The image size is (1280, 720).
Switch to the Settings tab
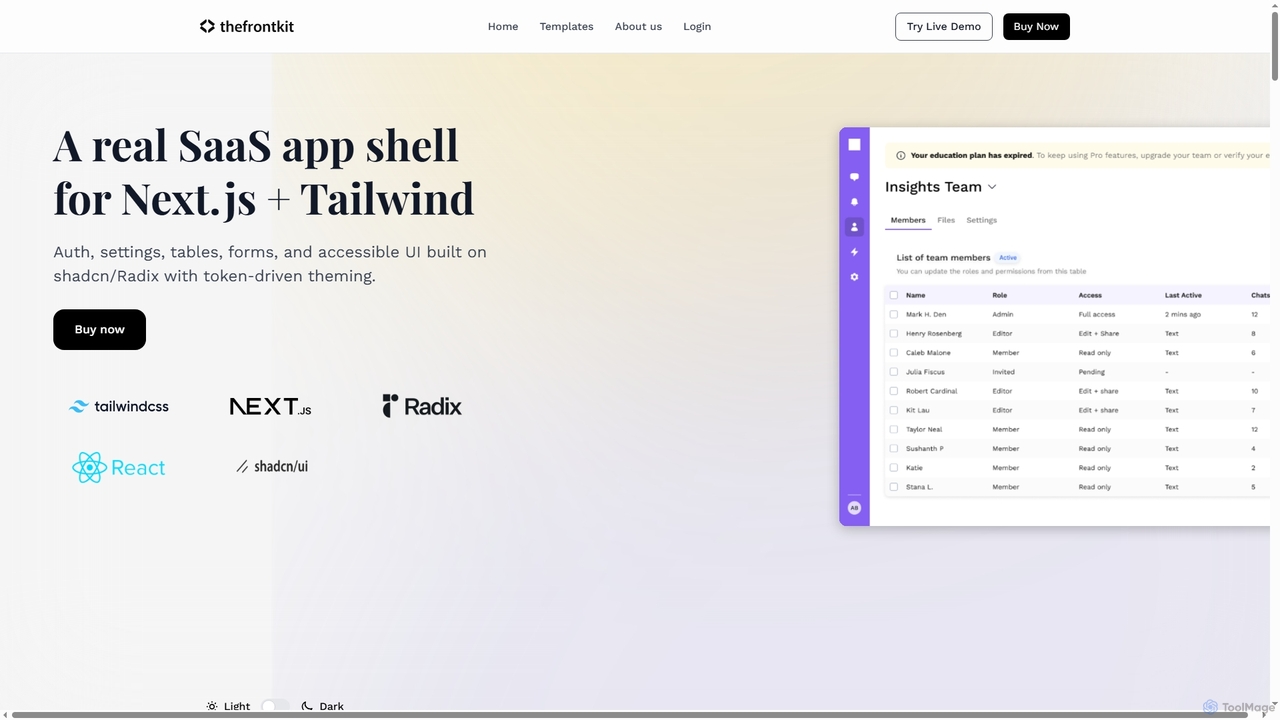[981, 220]
